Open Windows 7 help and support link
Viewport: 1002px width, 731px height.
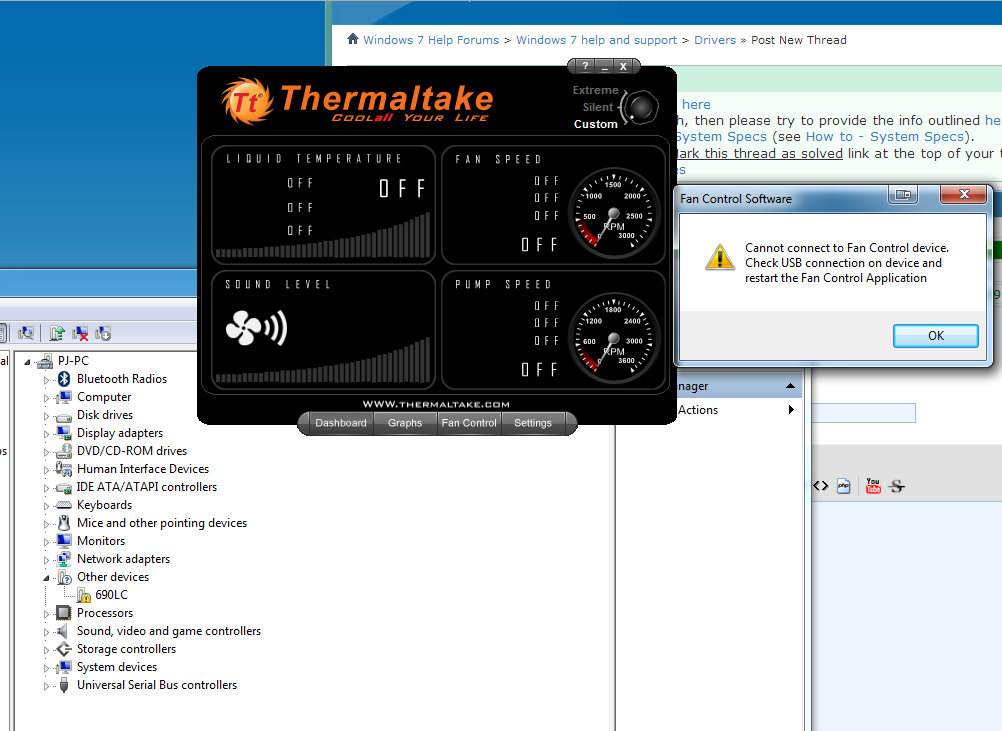click(x=596, y=40)
